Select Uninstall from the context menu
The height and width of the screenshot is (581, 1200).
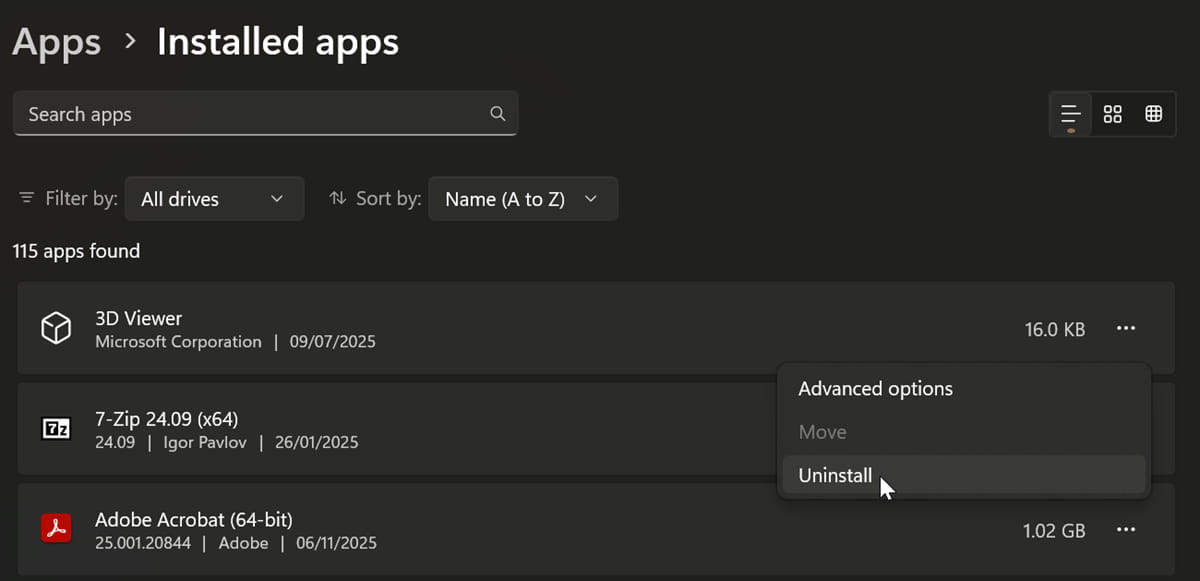(835, 475)
